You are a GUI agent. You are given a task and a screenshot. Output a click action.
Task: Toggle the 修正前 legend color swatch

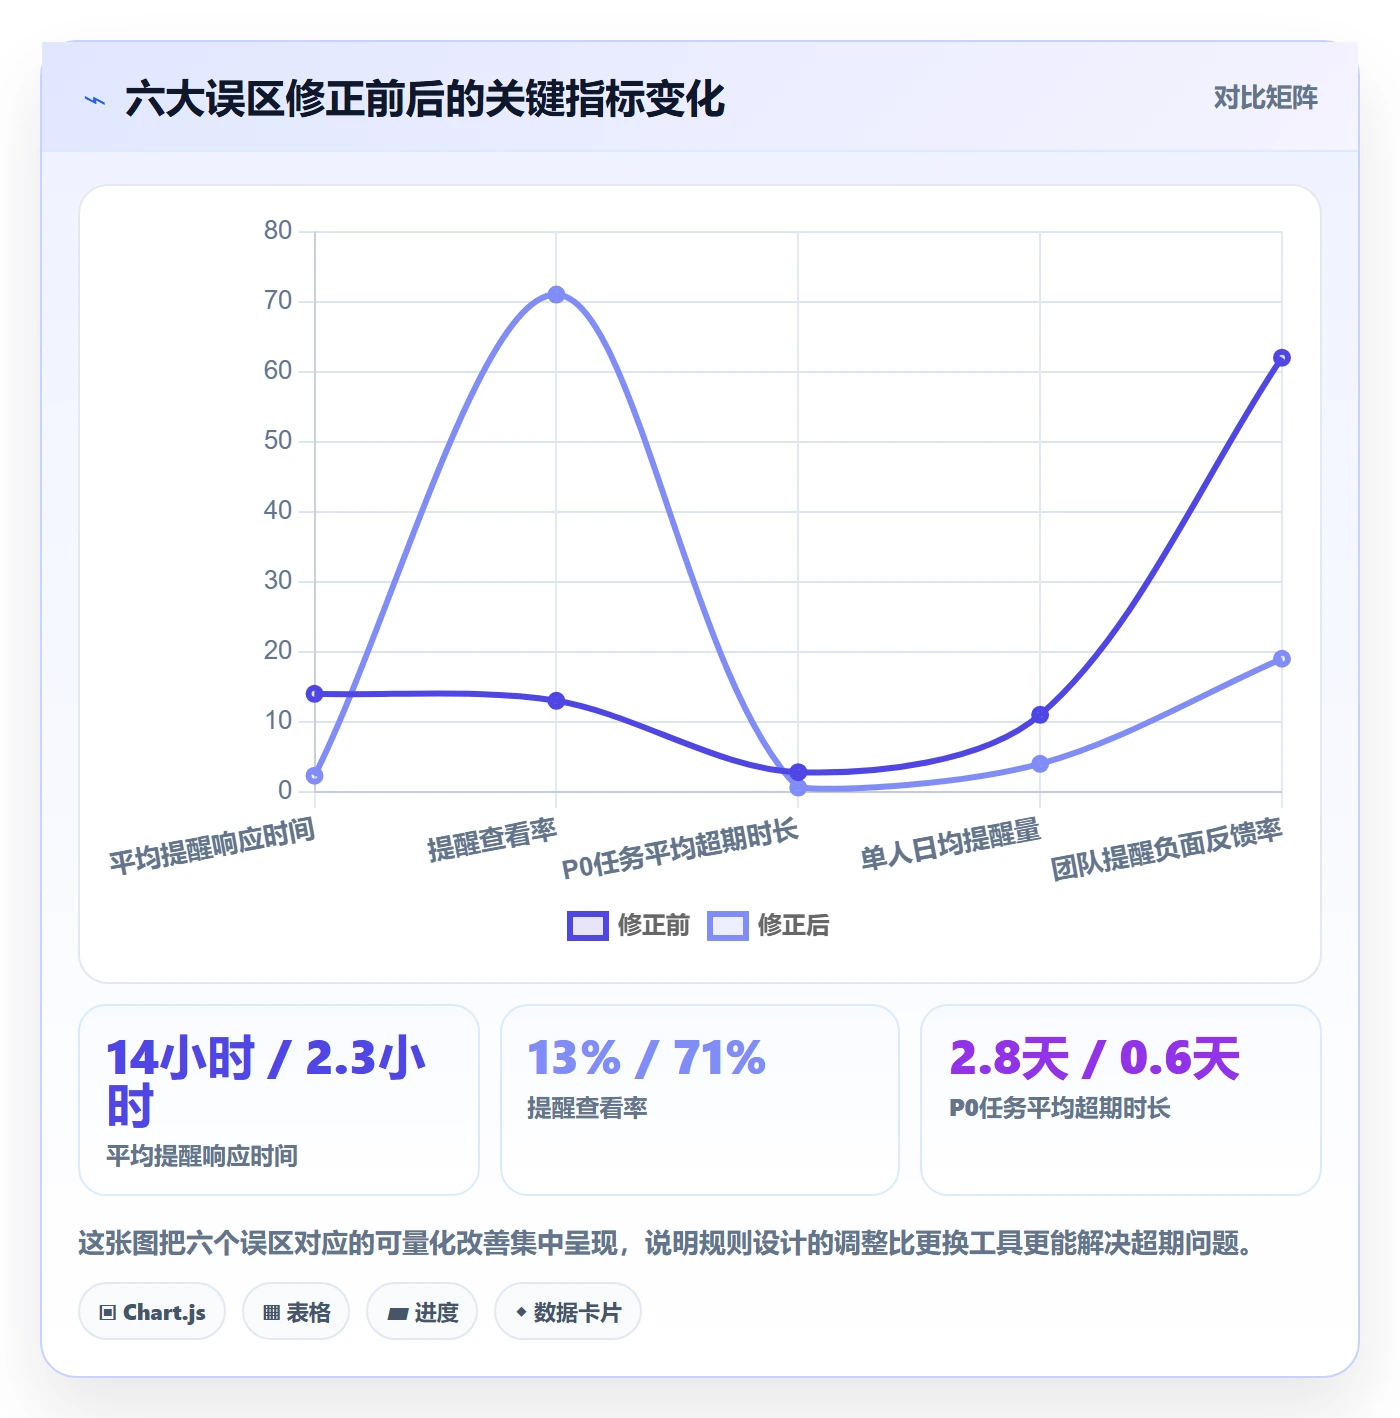pos(587,926)
